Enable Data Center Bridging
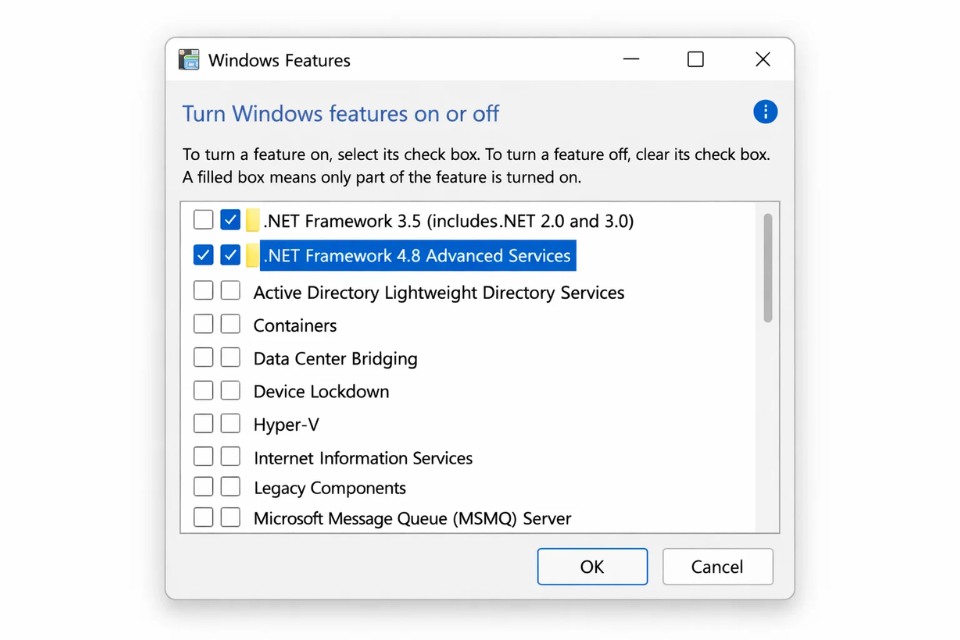The height and width of the screenshot is (640, 960). [x=231, y=357]
